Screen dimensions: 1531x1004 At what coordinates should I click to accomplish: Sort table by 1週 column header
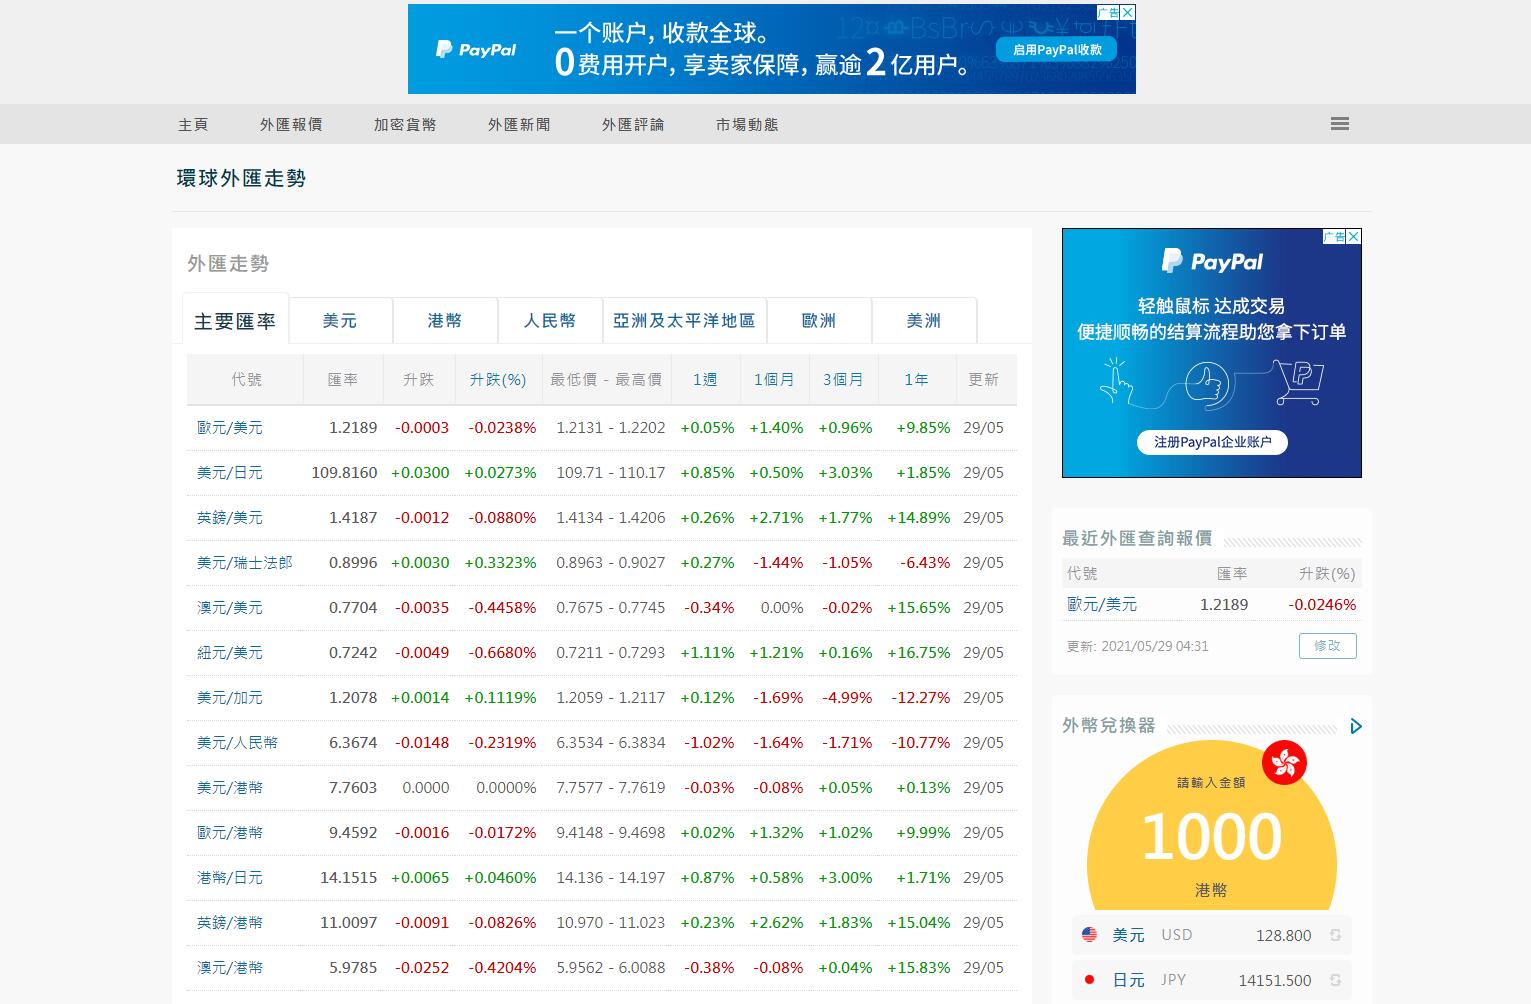click(x=705, y=380)
